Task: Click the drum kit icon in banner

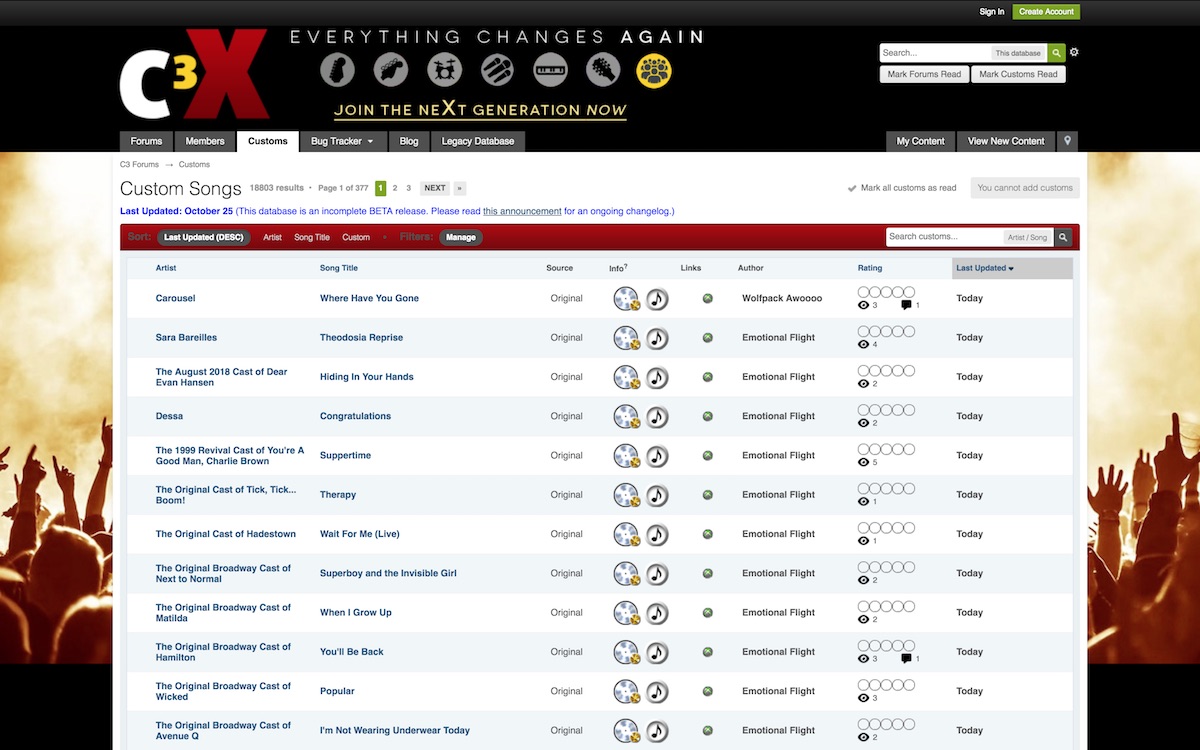Action: (x=444, y=70)
